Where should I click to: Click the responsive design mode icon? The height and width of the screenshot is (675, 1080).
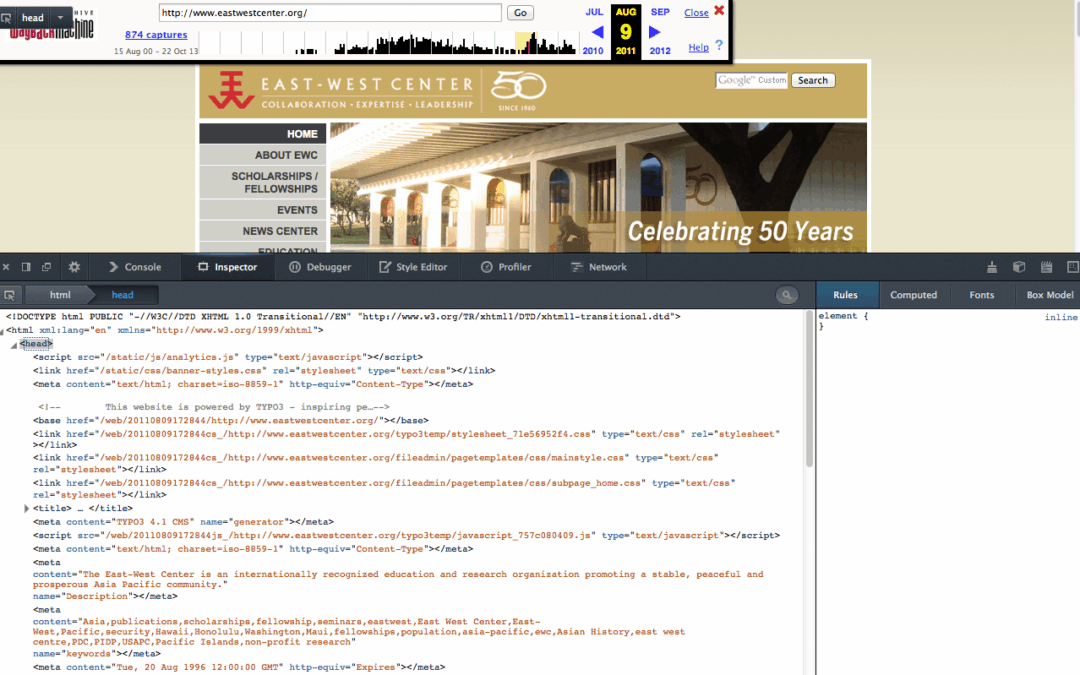click(1072, 267)
